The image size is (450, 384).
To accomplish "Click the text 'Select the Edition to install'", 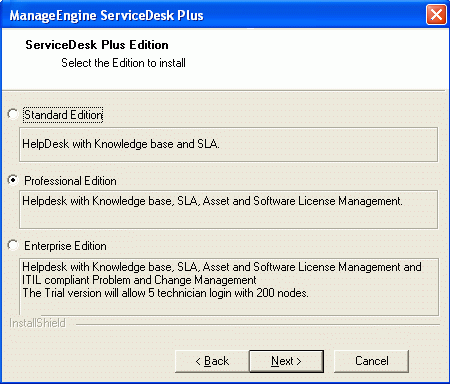I will pos(123,63).
